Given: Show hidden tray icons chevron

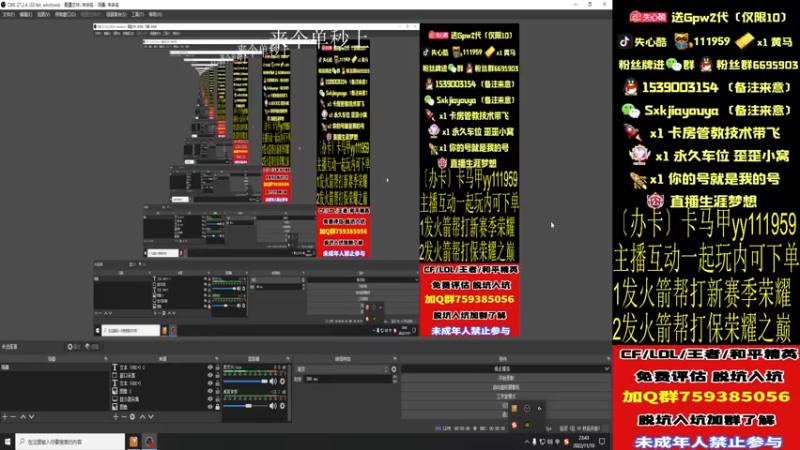Looking at the screenshot, I should [x=527, y=442].
